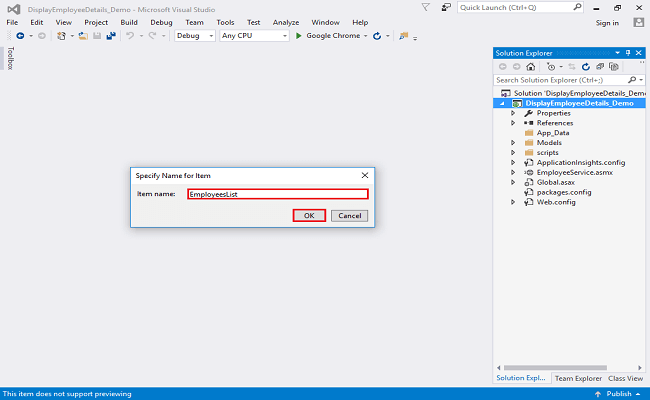Screen dimensions: 650x400
Task: Close the Specify Name for Item dialog
Action: (365, 175)
